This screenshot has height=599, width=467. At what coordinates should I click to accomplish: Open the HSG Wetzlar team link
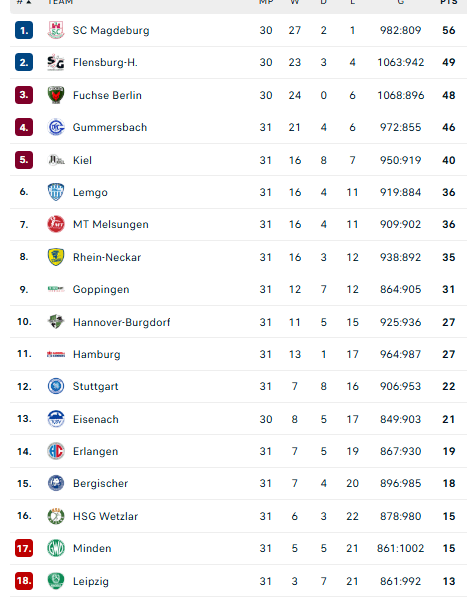click(105, 516)
